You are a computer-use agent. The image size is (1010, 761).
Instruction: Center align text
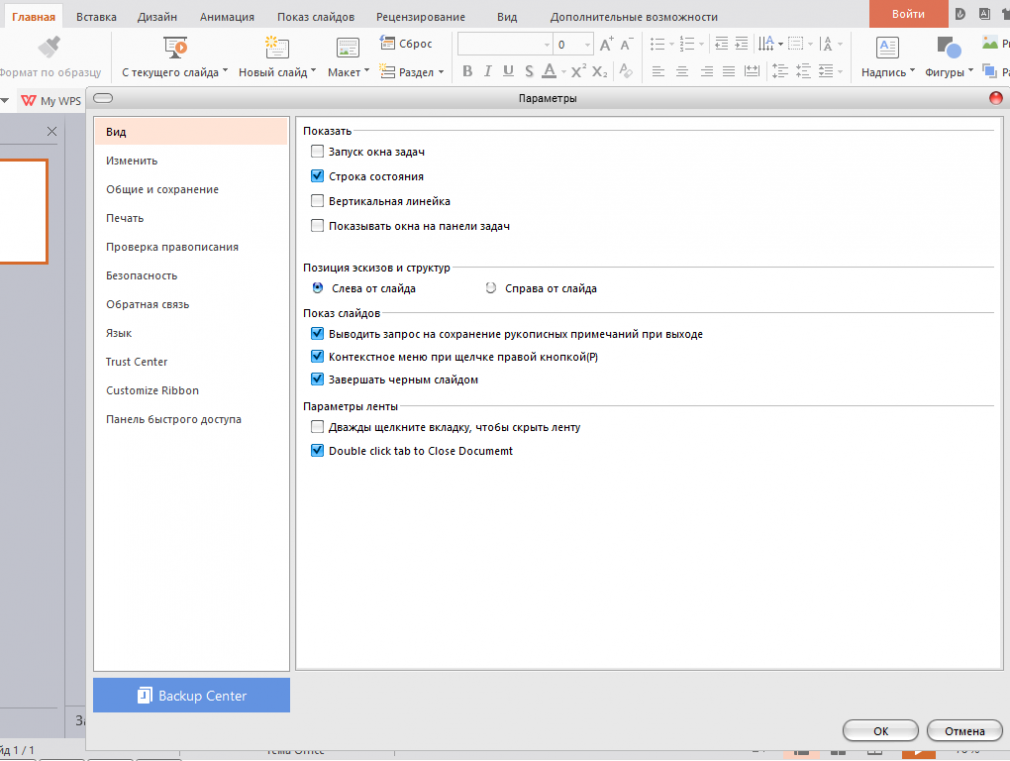[682, 71]
